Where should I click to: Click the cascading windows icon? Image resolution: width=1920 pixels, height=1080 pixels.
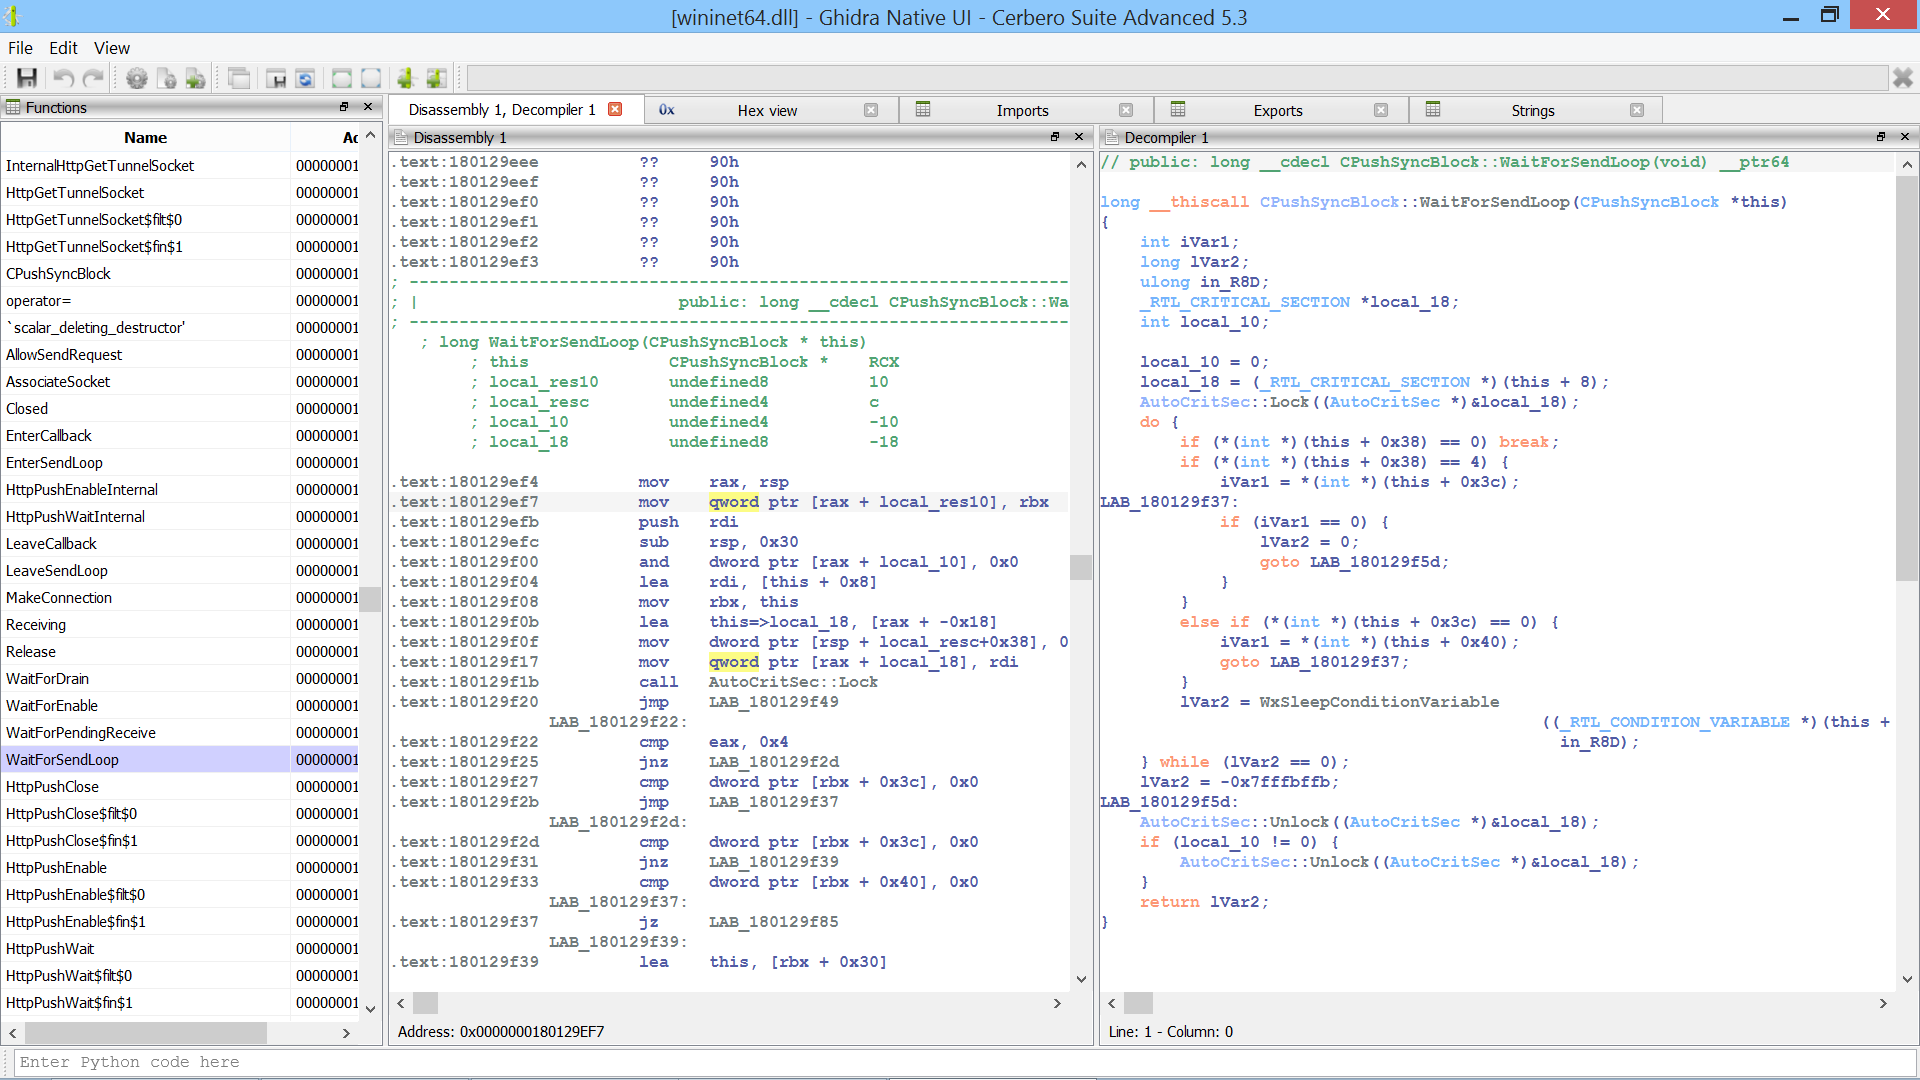(239, 78)
